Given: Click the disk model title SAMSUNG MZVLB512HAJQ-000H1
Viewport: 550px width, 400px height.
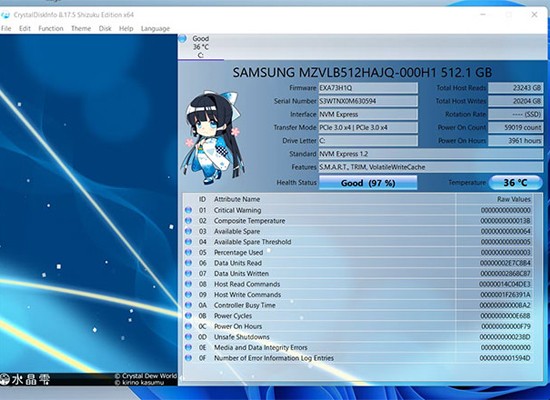Looking at the screenshot, I should [362, 73].
